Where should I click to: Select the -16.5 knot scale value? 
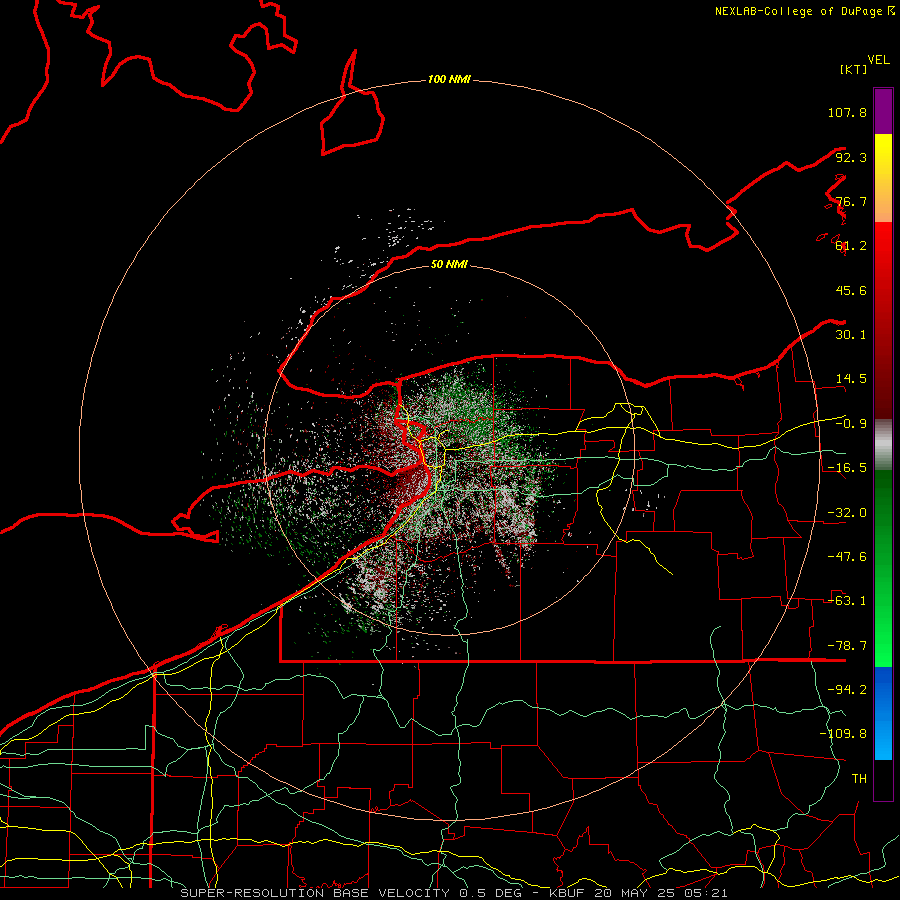[847, 468]
